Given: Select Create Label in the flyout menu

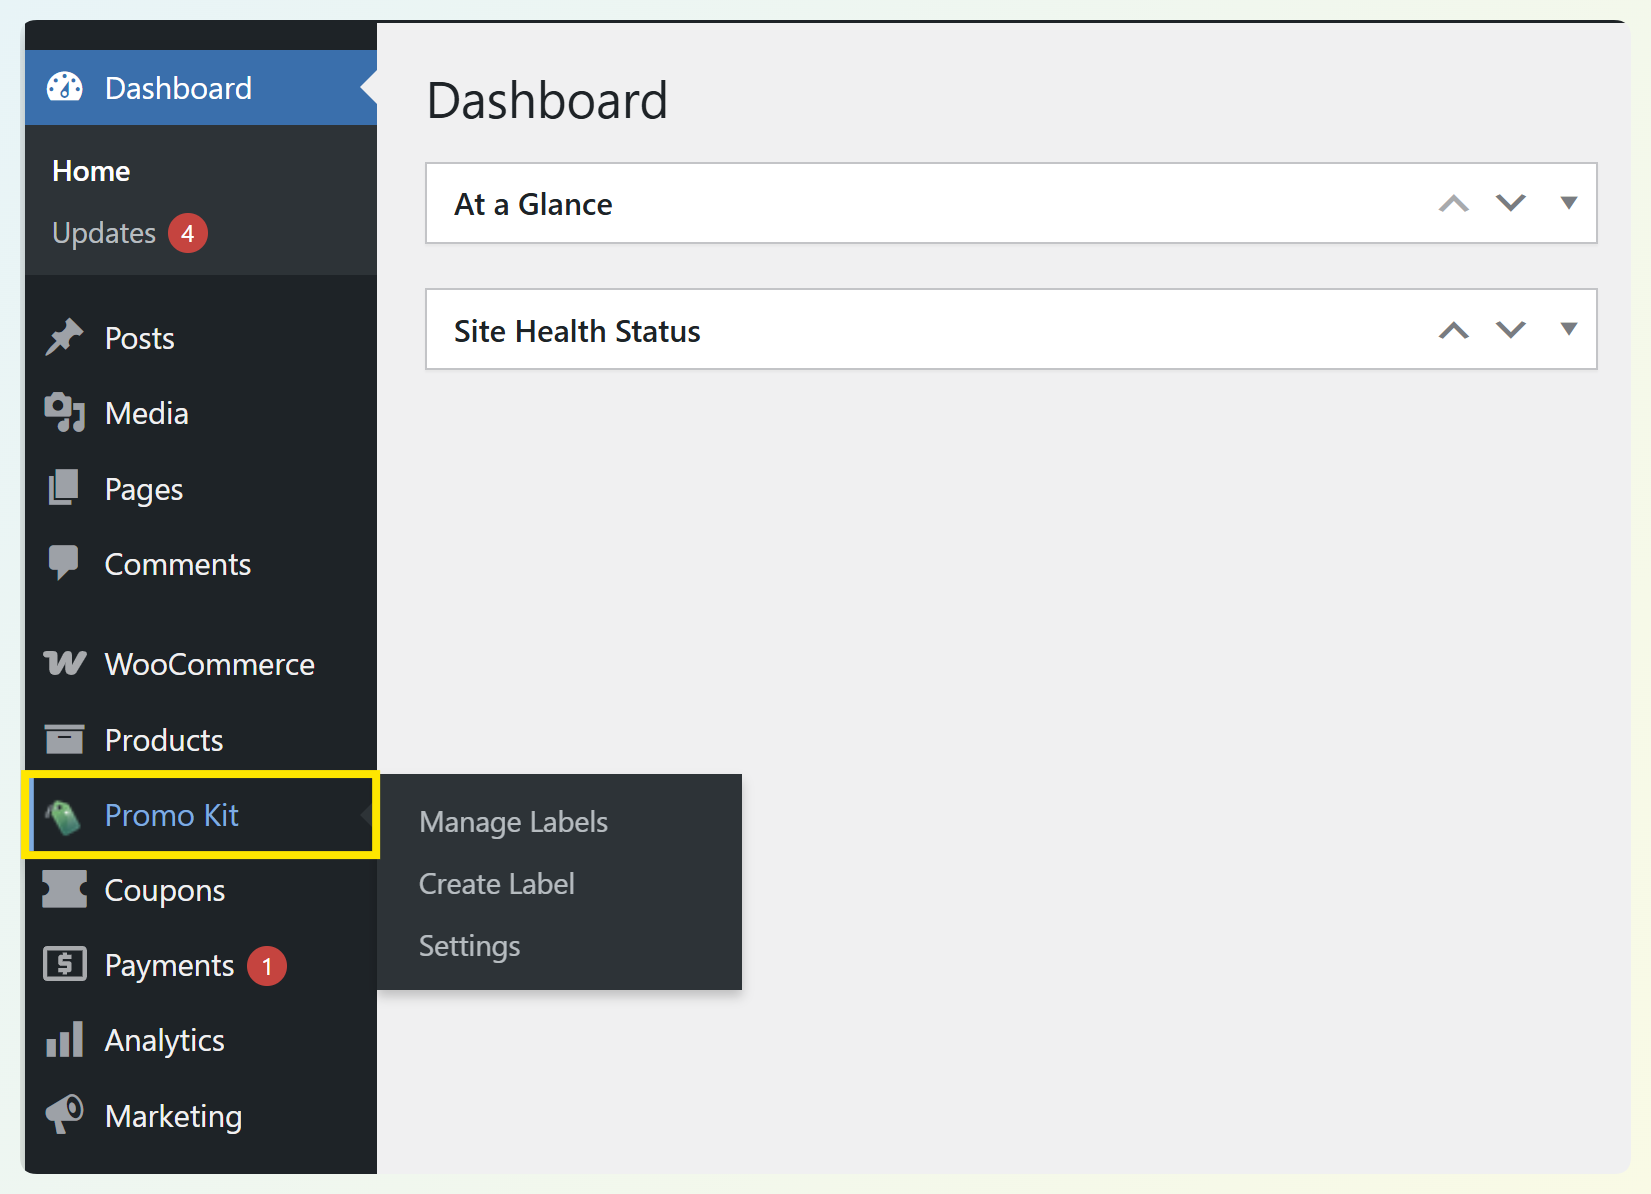Looking at the screenshot, I should point(496,884).
